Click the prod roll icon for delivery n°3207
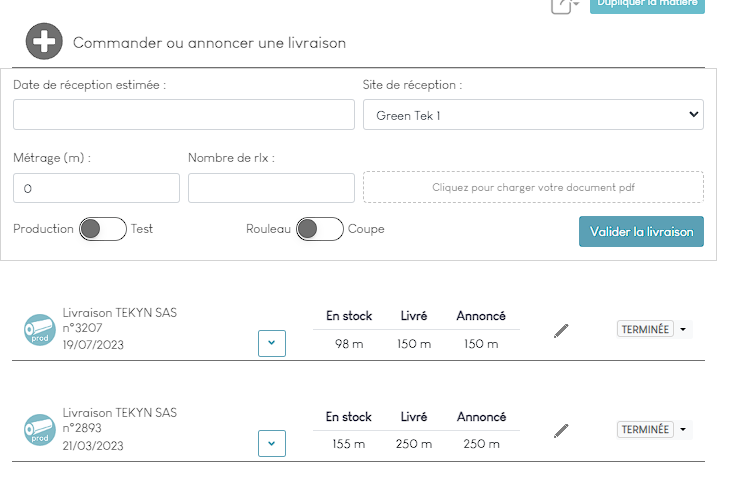This screenshot has width=738, height=477. (x=40, y=329)
